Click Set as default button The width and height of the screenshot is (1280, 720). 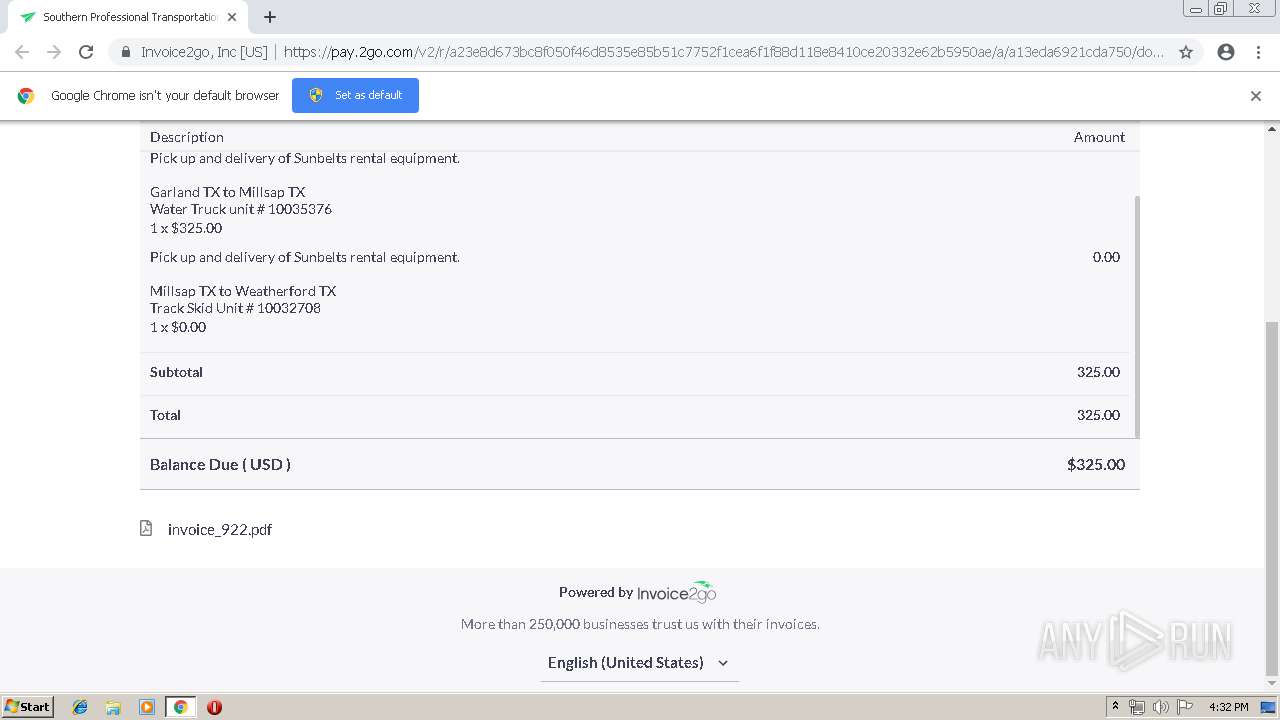355,95
